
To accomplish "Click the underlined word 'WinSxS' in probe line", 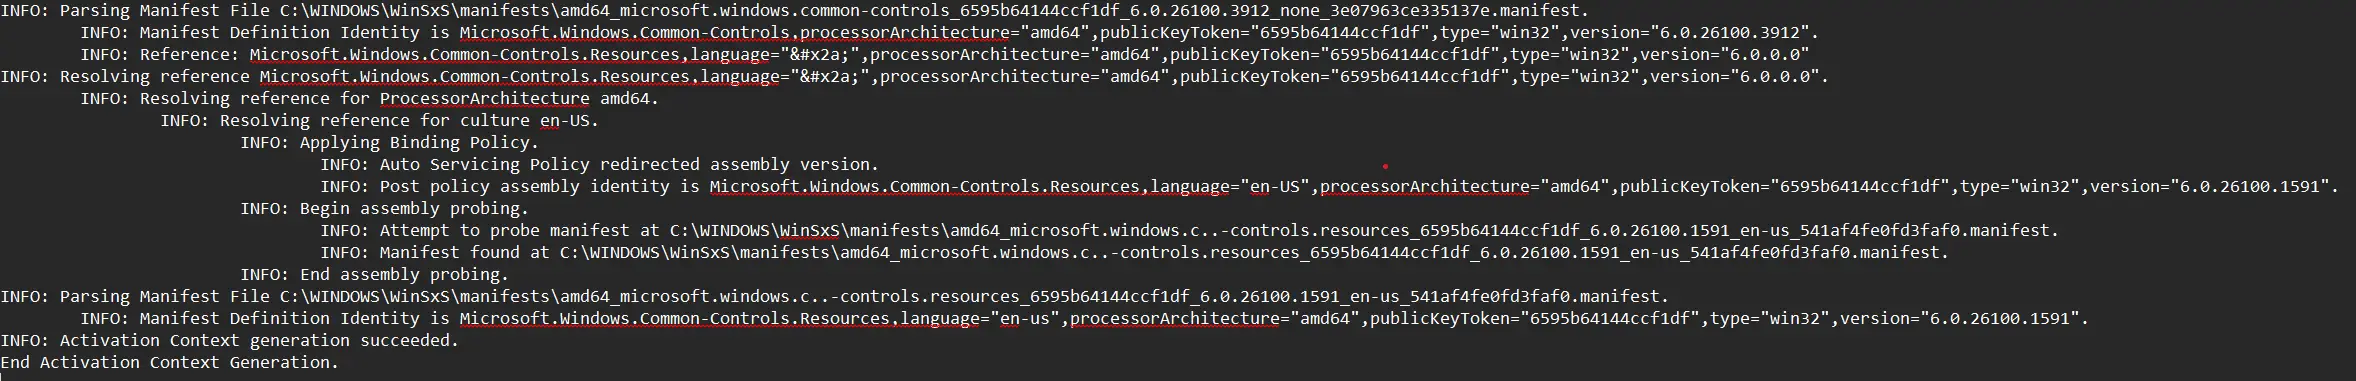I will 809,230.
